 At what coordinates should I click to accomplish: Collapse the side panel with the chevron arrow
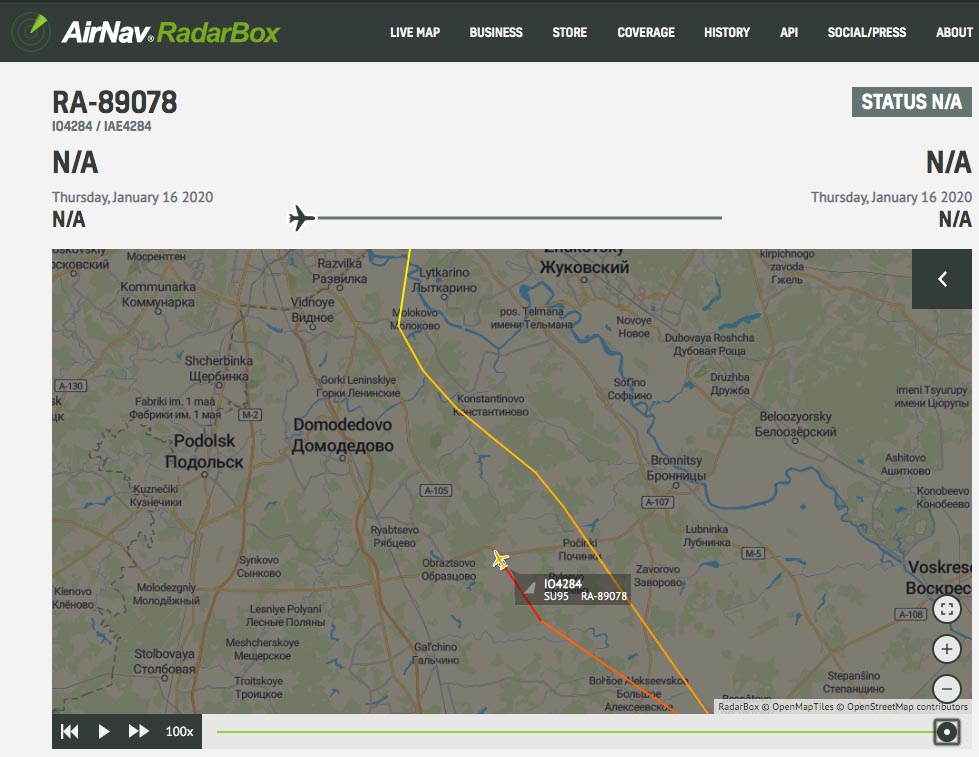(942, 279)
